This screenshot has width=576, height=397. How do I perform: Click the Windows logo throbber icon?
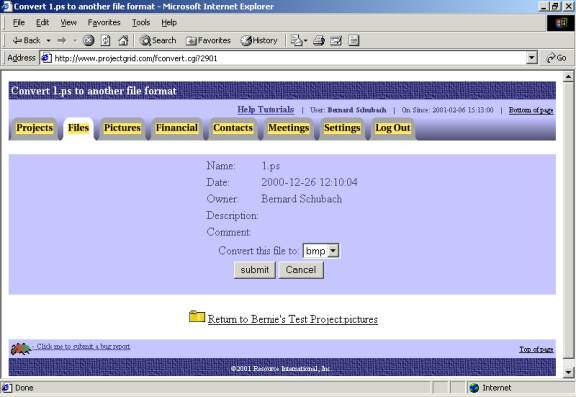(560, 23)
